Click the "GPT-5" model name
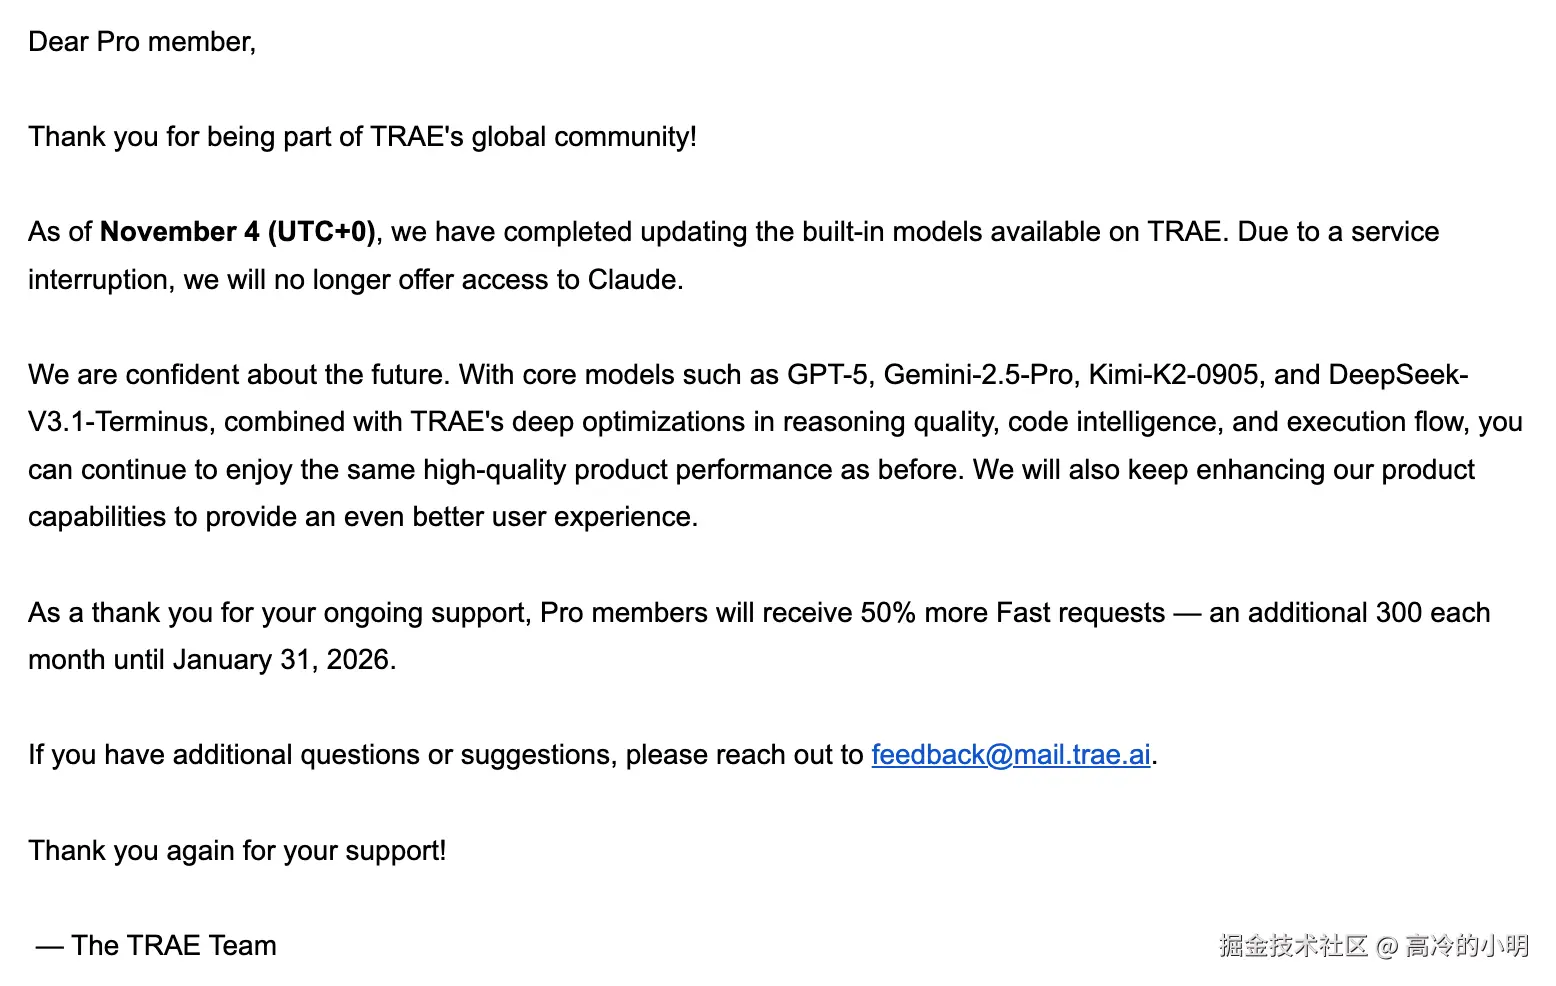Viewport: 1556px width, 986px height. pos(827,375)
